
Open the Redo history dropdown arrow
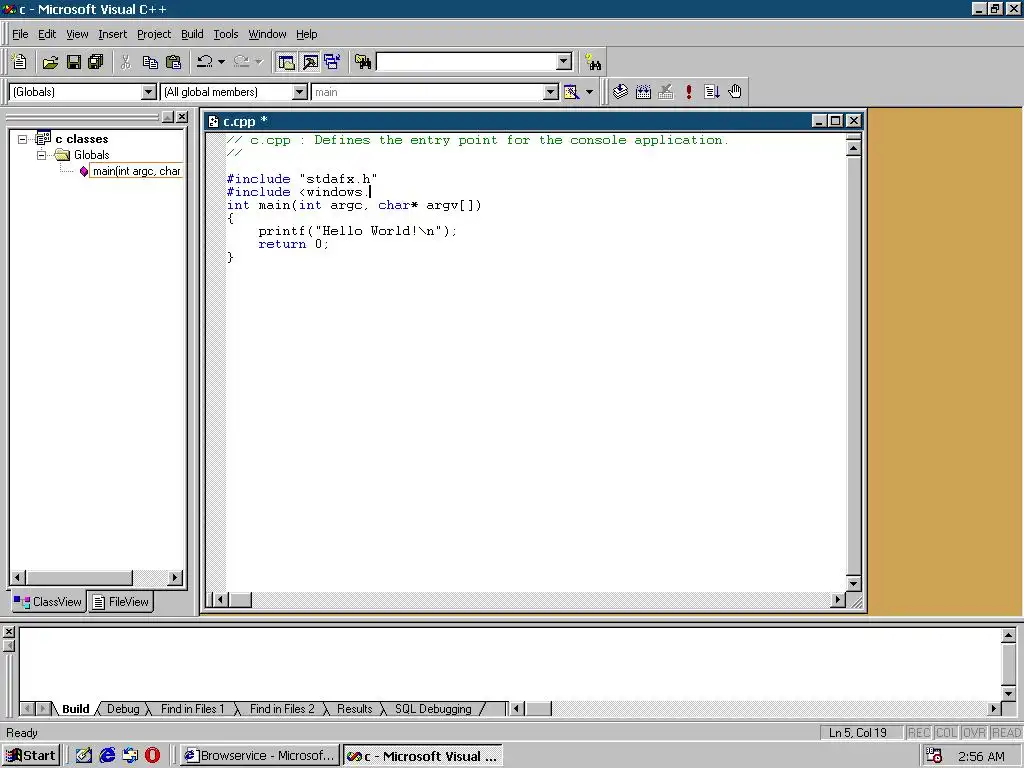click(x=259, y=62)
